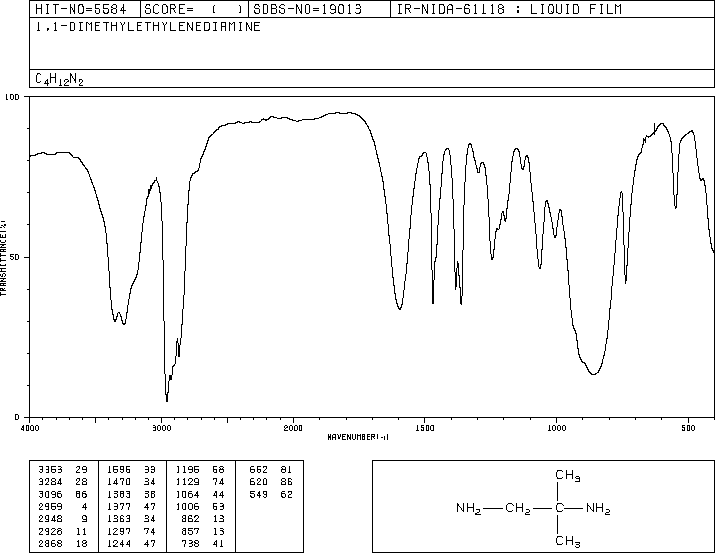Click the 3000 wavenumber axis label
Viewport: 715px width, 553px height.
[161, 428]
